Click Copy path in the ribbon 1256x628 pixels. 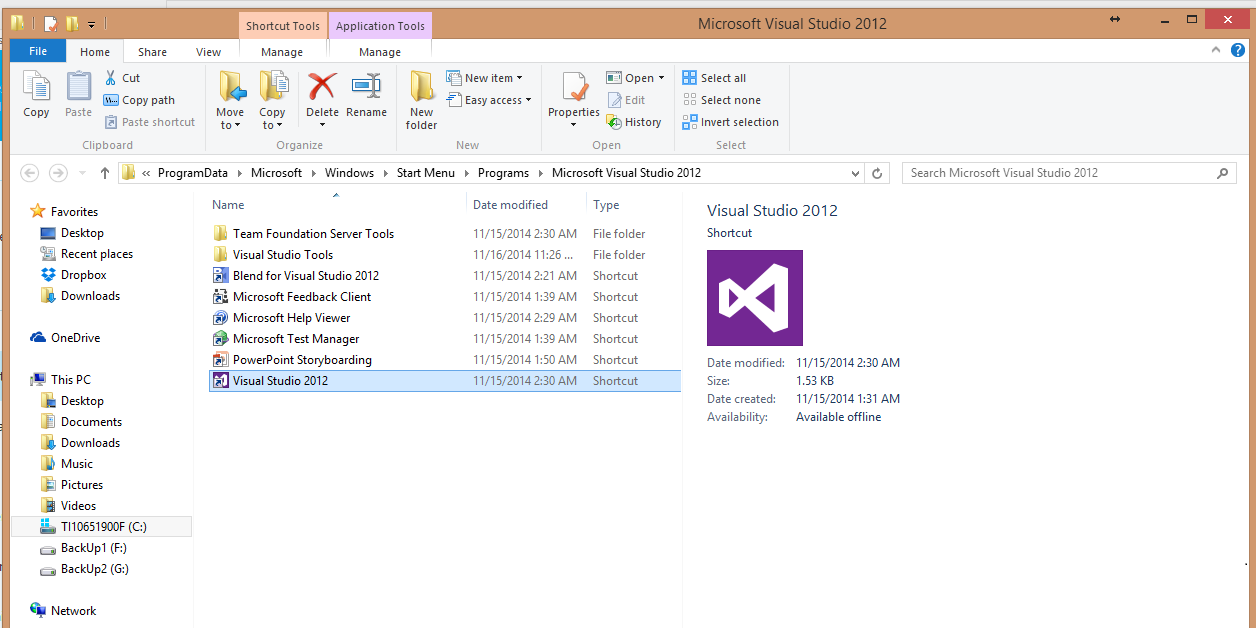[139, 100]
